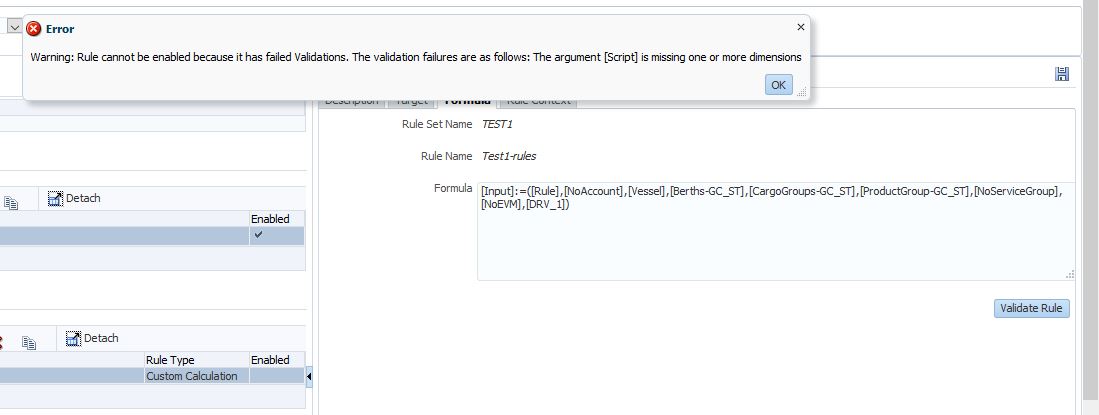Click the TEST1 rule set name value
Viewport: 1099px width, 415px height.
[497, 124]
